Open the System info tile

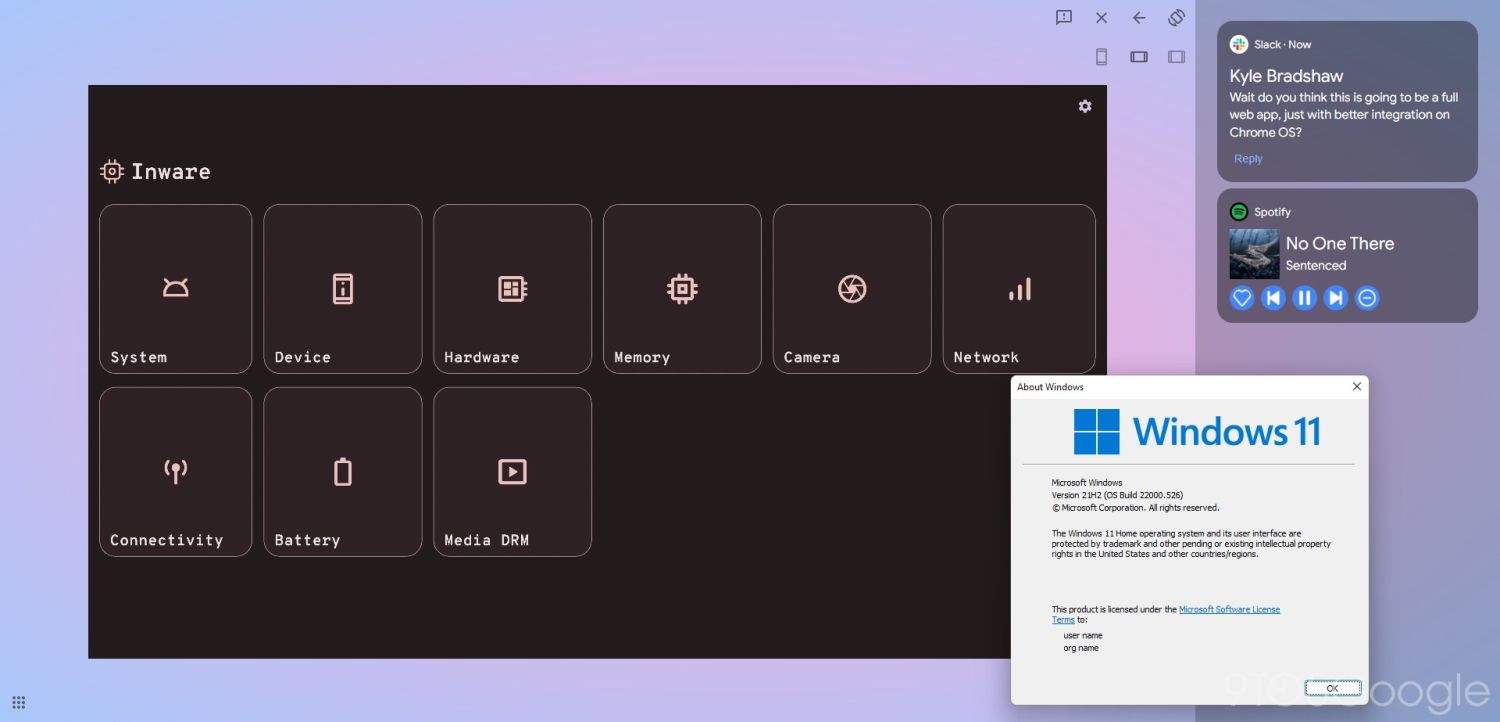(x=176, y=289)
